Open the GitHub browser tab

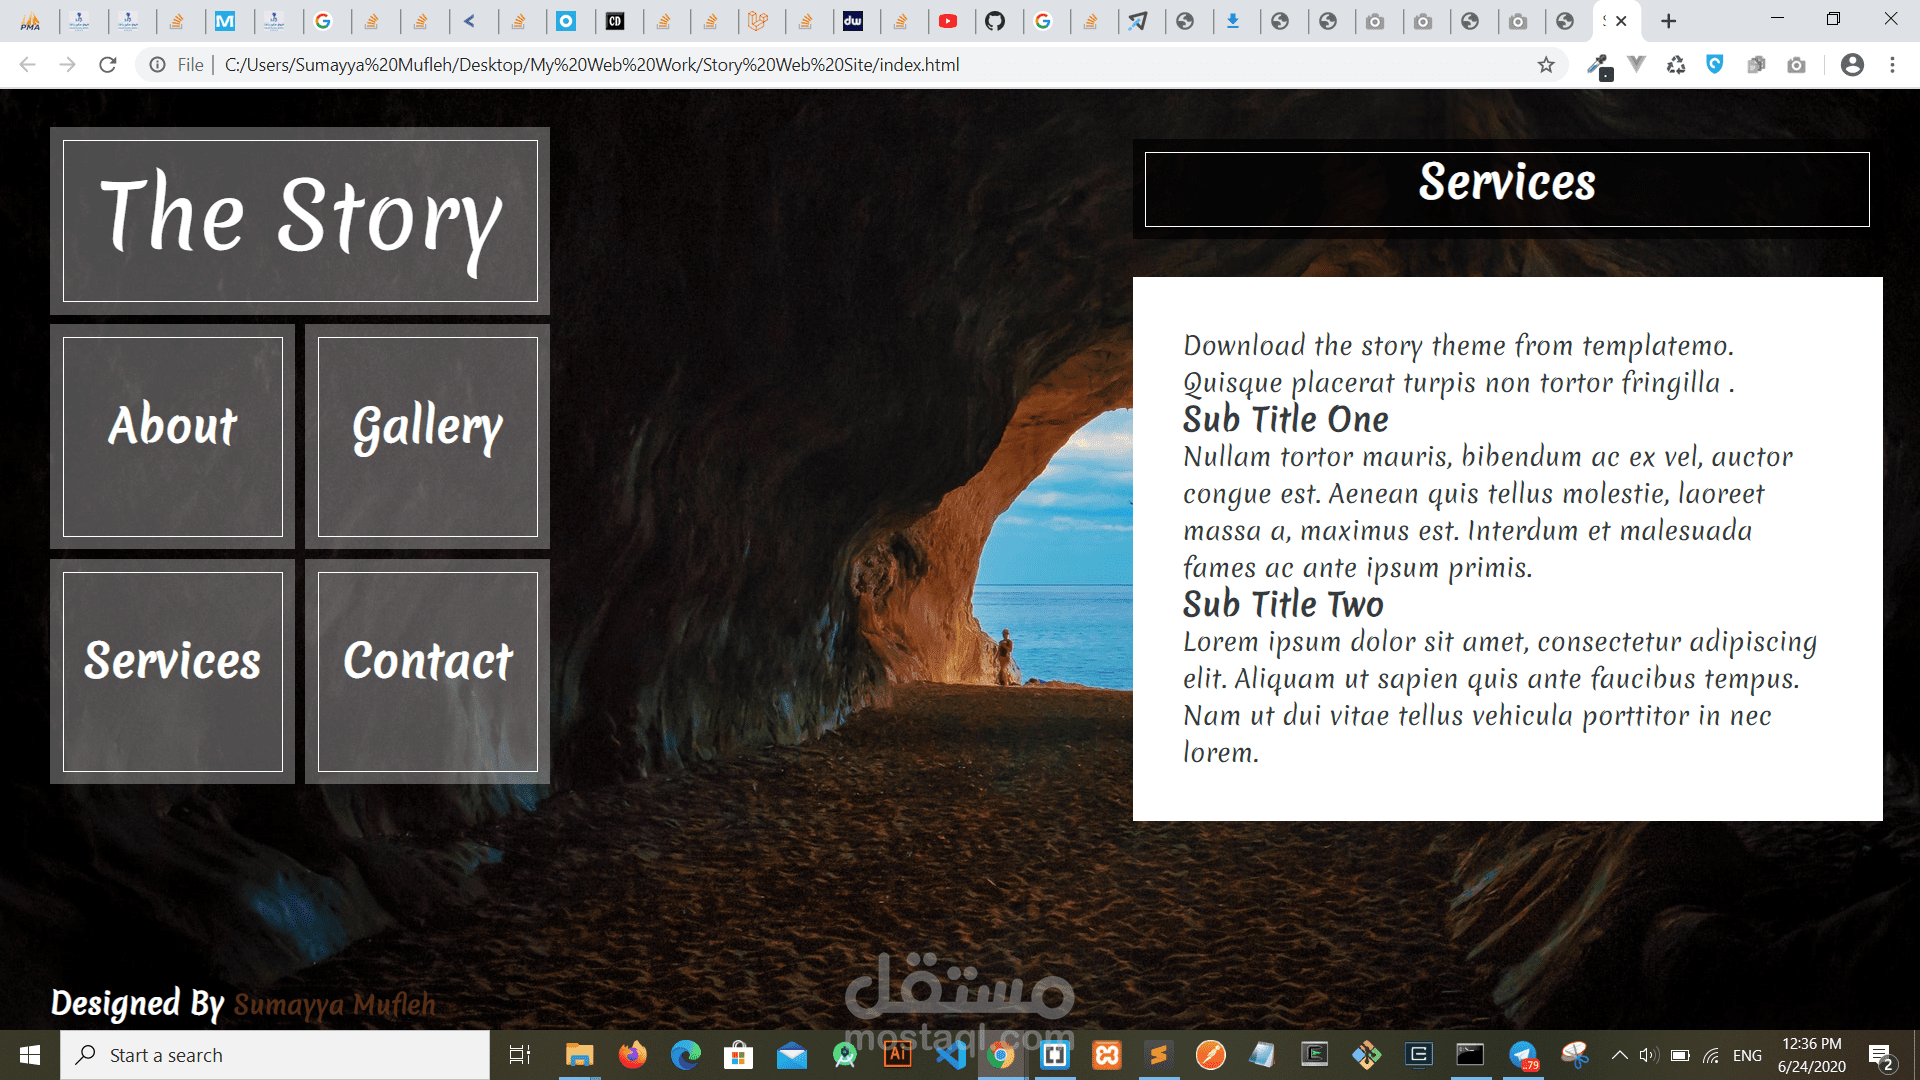tap(995, 21)
